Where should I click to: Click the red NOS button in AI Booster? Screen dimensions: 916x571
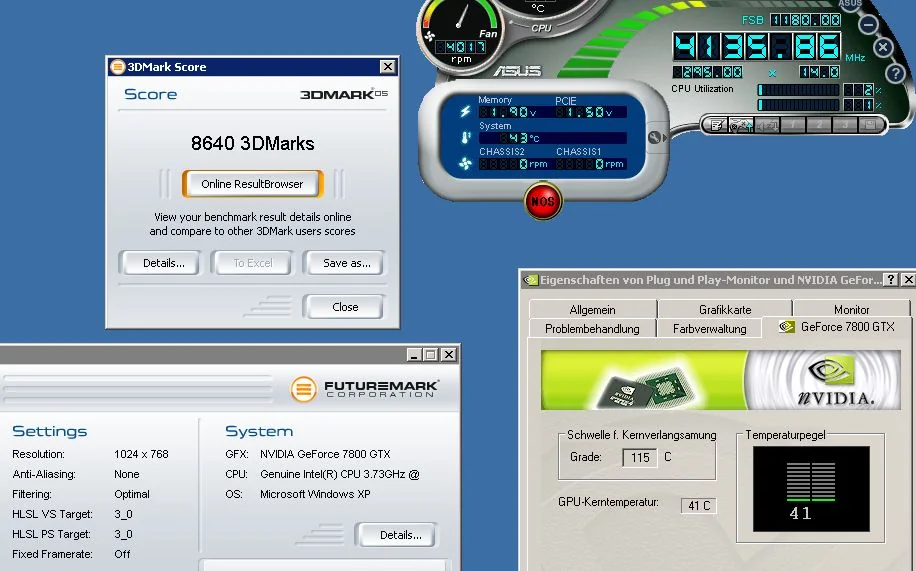coord(543,201)
